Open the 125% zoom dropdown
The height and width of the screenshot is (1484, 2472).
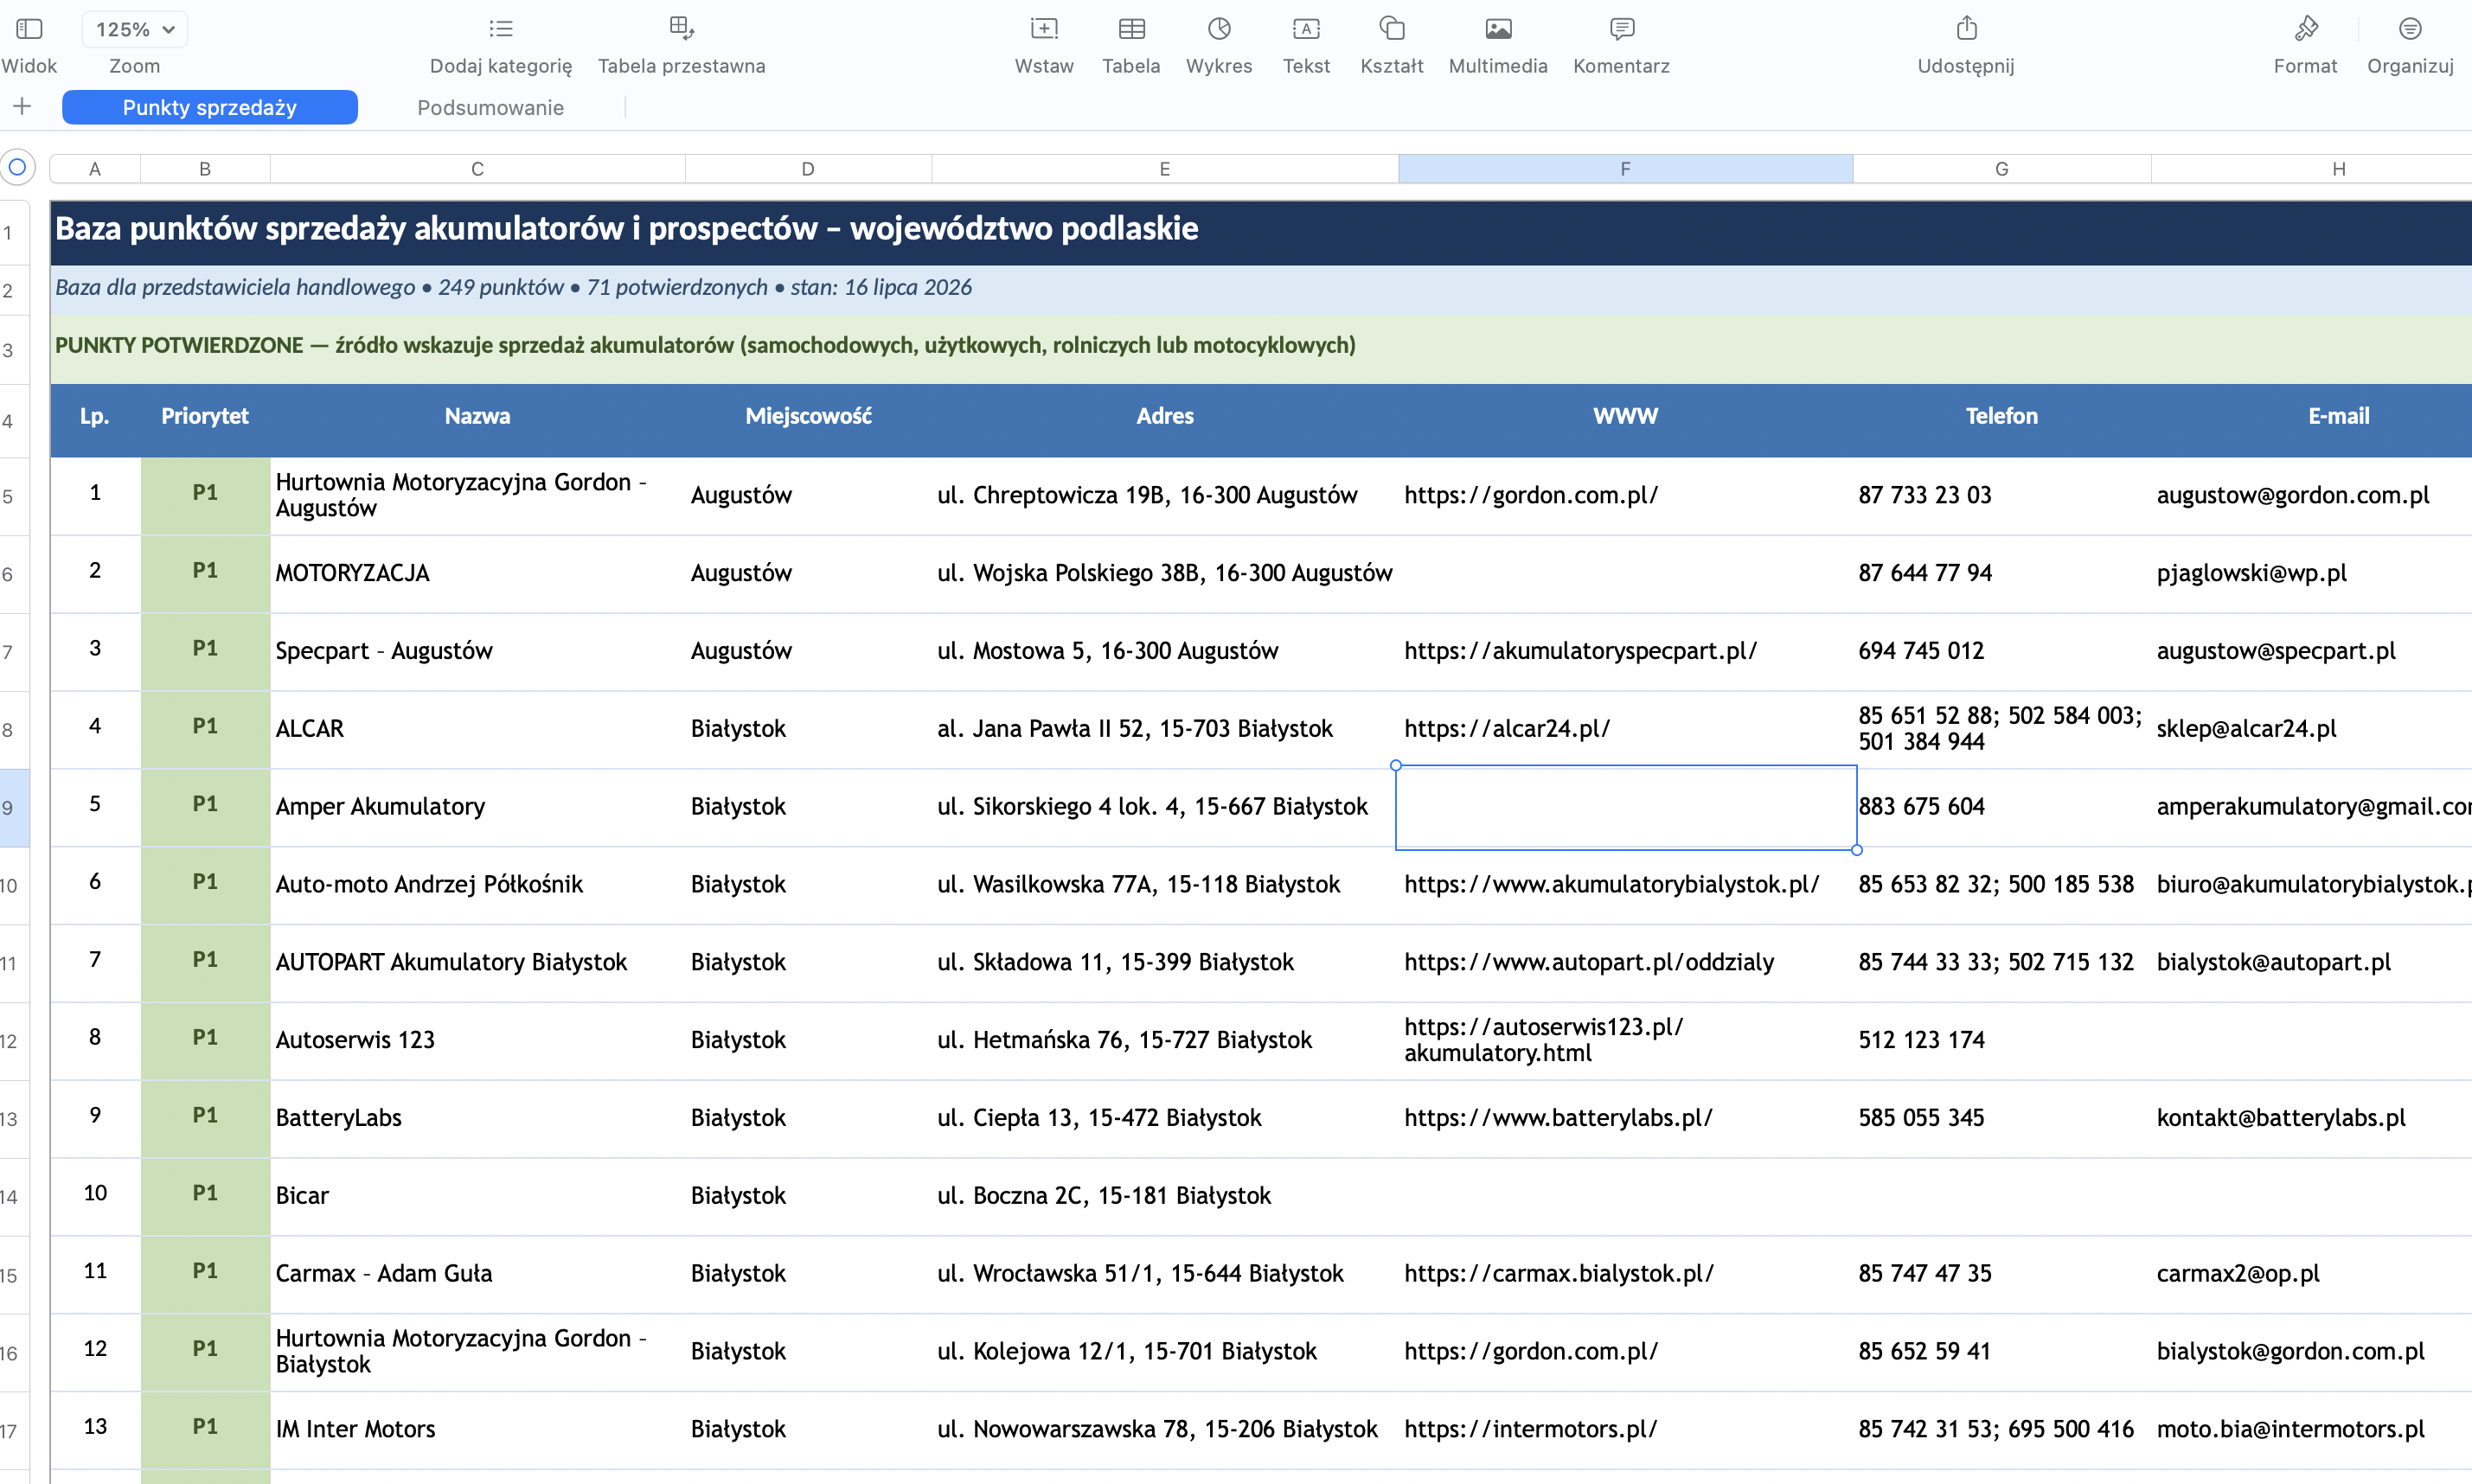tap(135, 29)
